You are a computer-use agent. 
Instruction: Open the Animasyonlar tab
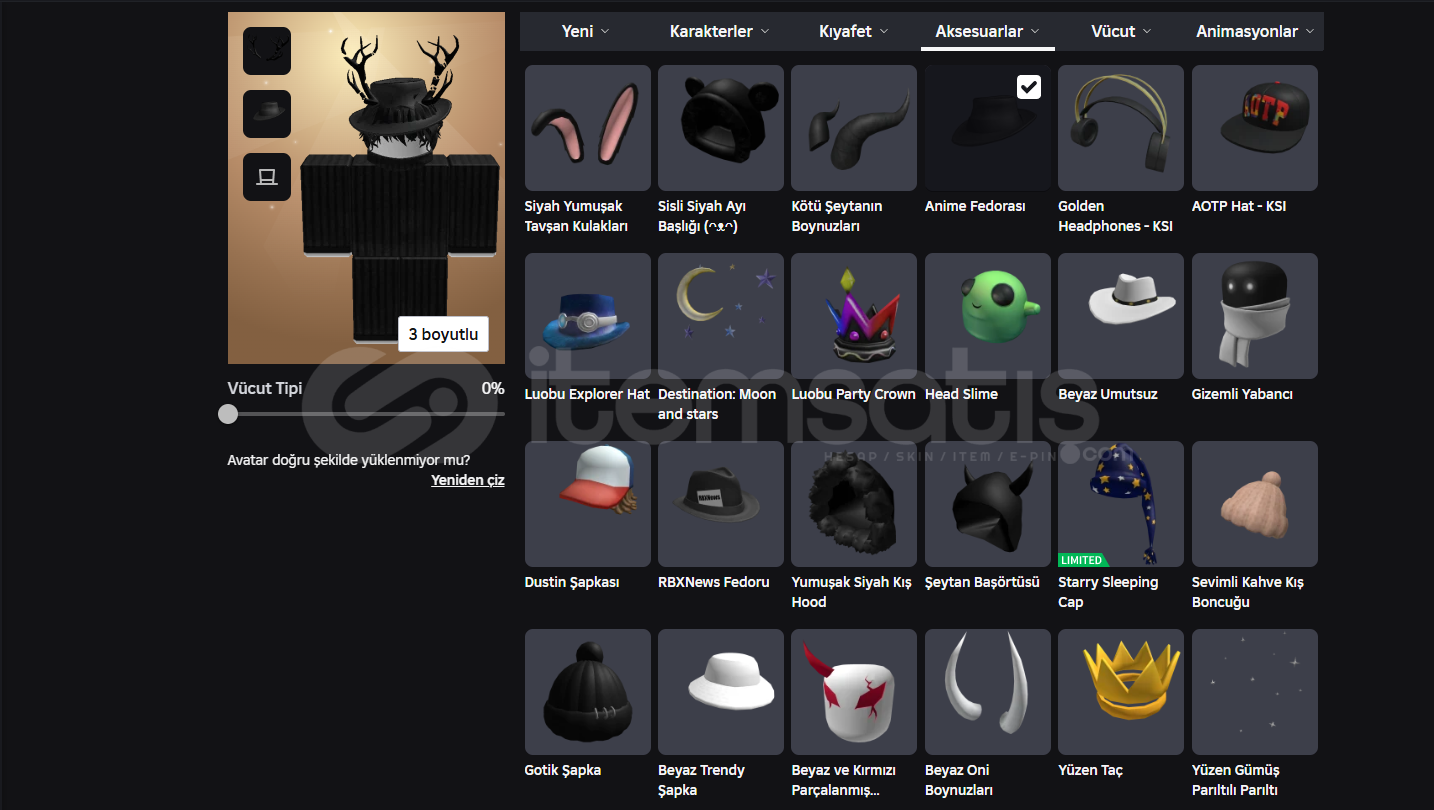click(x=1254, y=32)
